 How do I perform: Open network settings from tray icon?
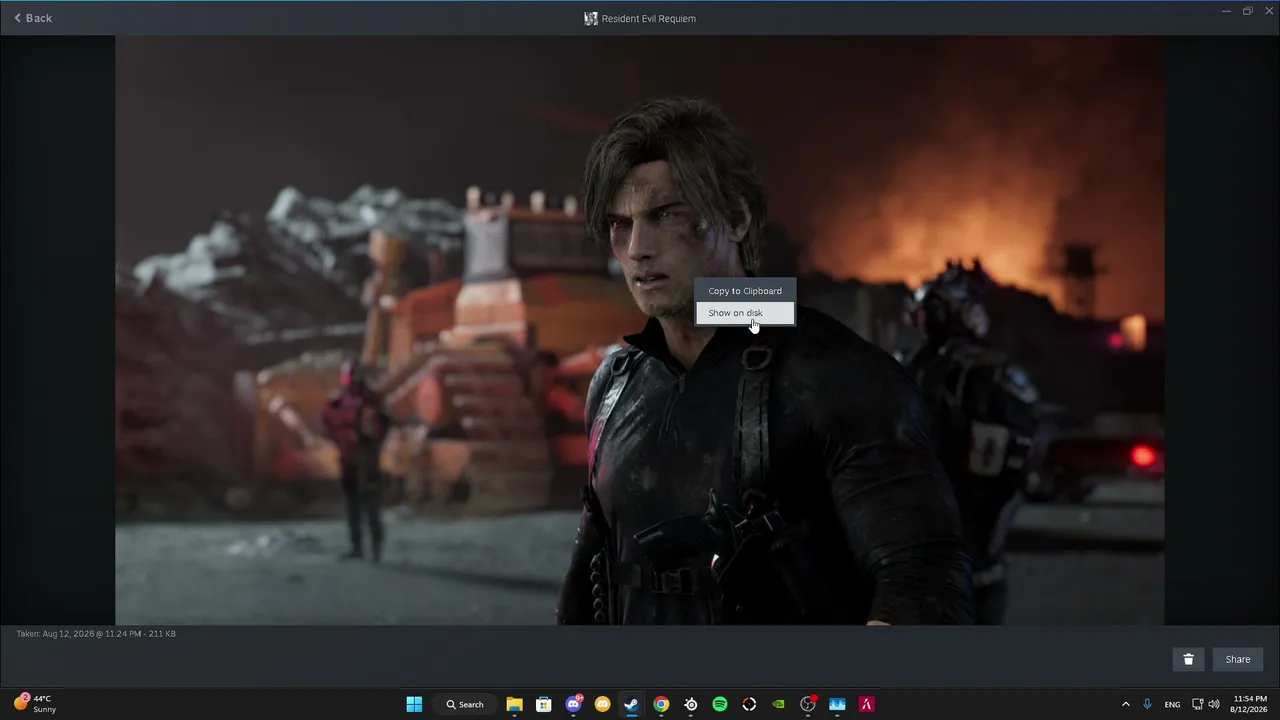tap(1198, 704)
